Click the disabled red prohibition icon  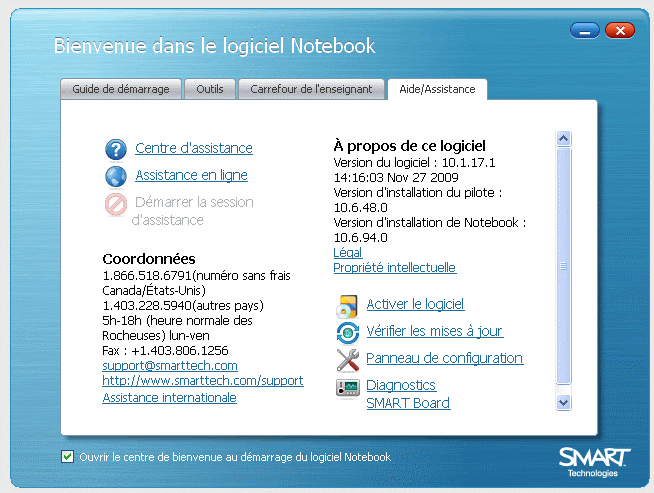[116, 204]
